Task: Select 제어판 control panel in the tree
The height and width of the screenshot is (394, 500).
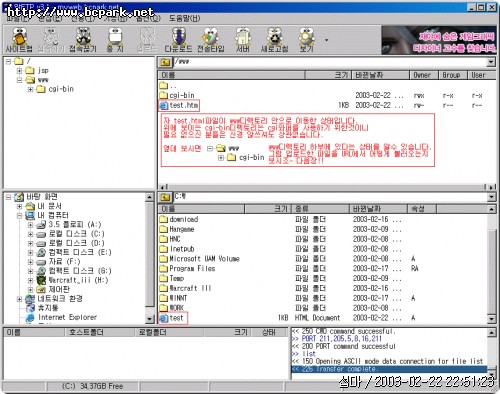Action: (59, 290)
